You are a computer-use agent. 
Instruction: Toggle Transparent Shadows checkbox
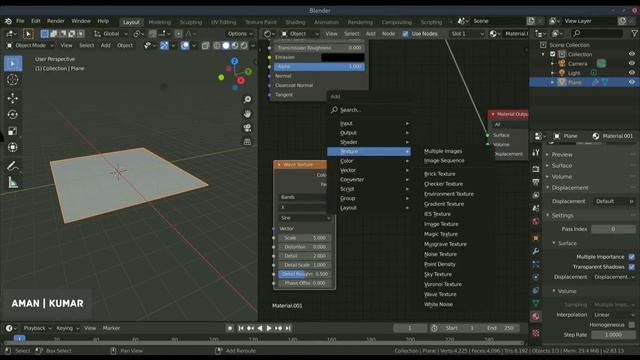coord(632,267)
